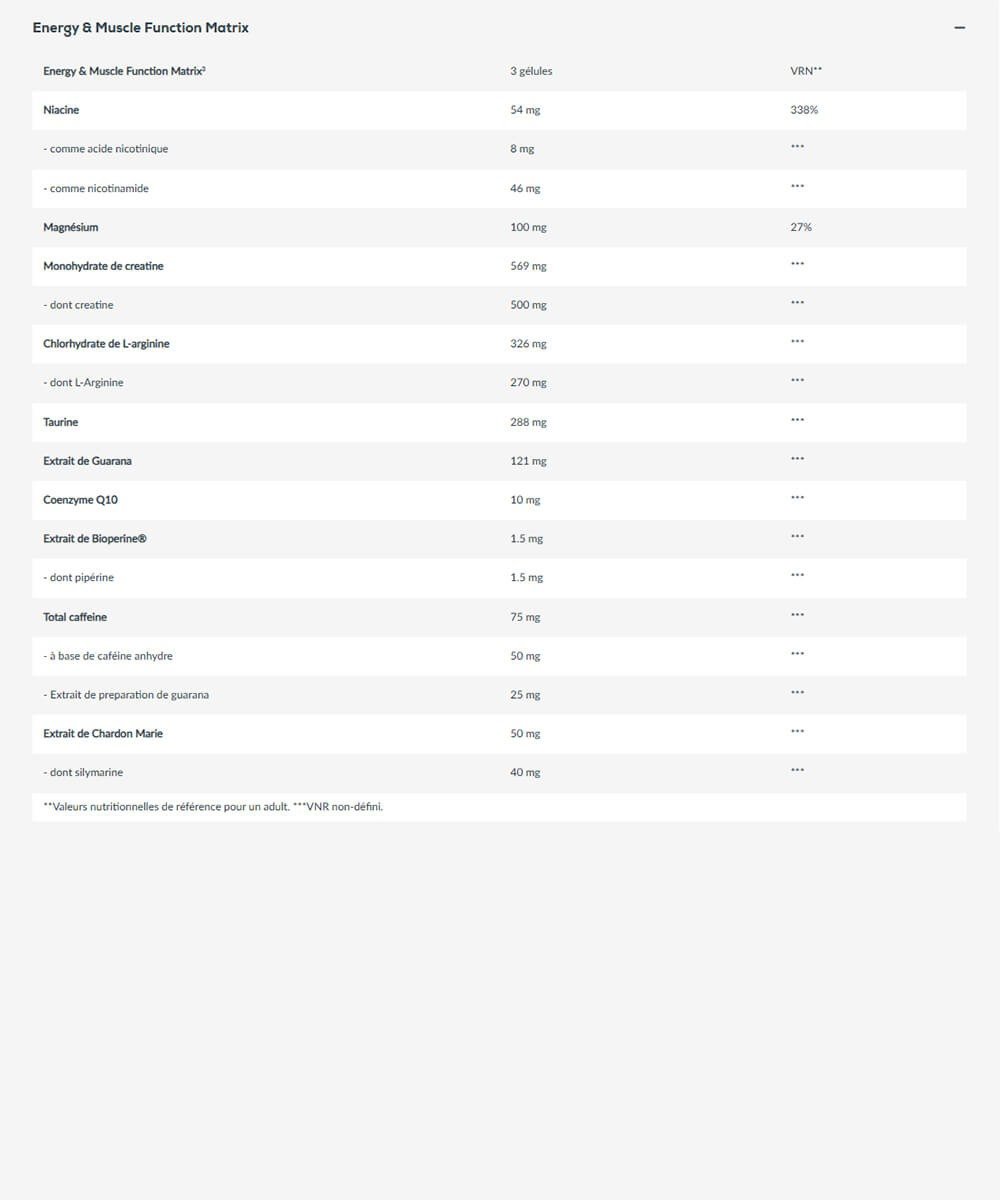The image size is (1000, 1200).
Task: Click the Monohydrate de creatine label
Action: click(x=103, y=266)
